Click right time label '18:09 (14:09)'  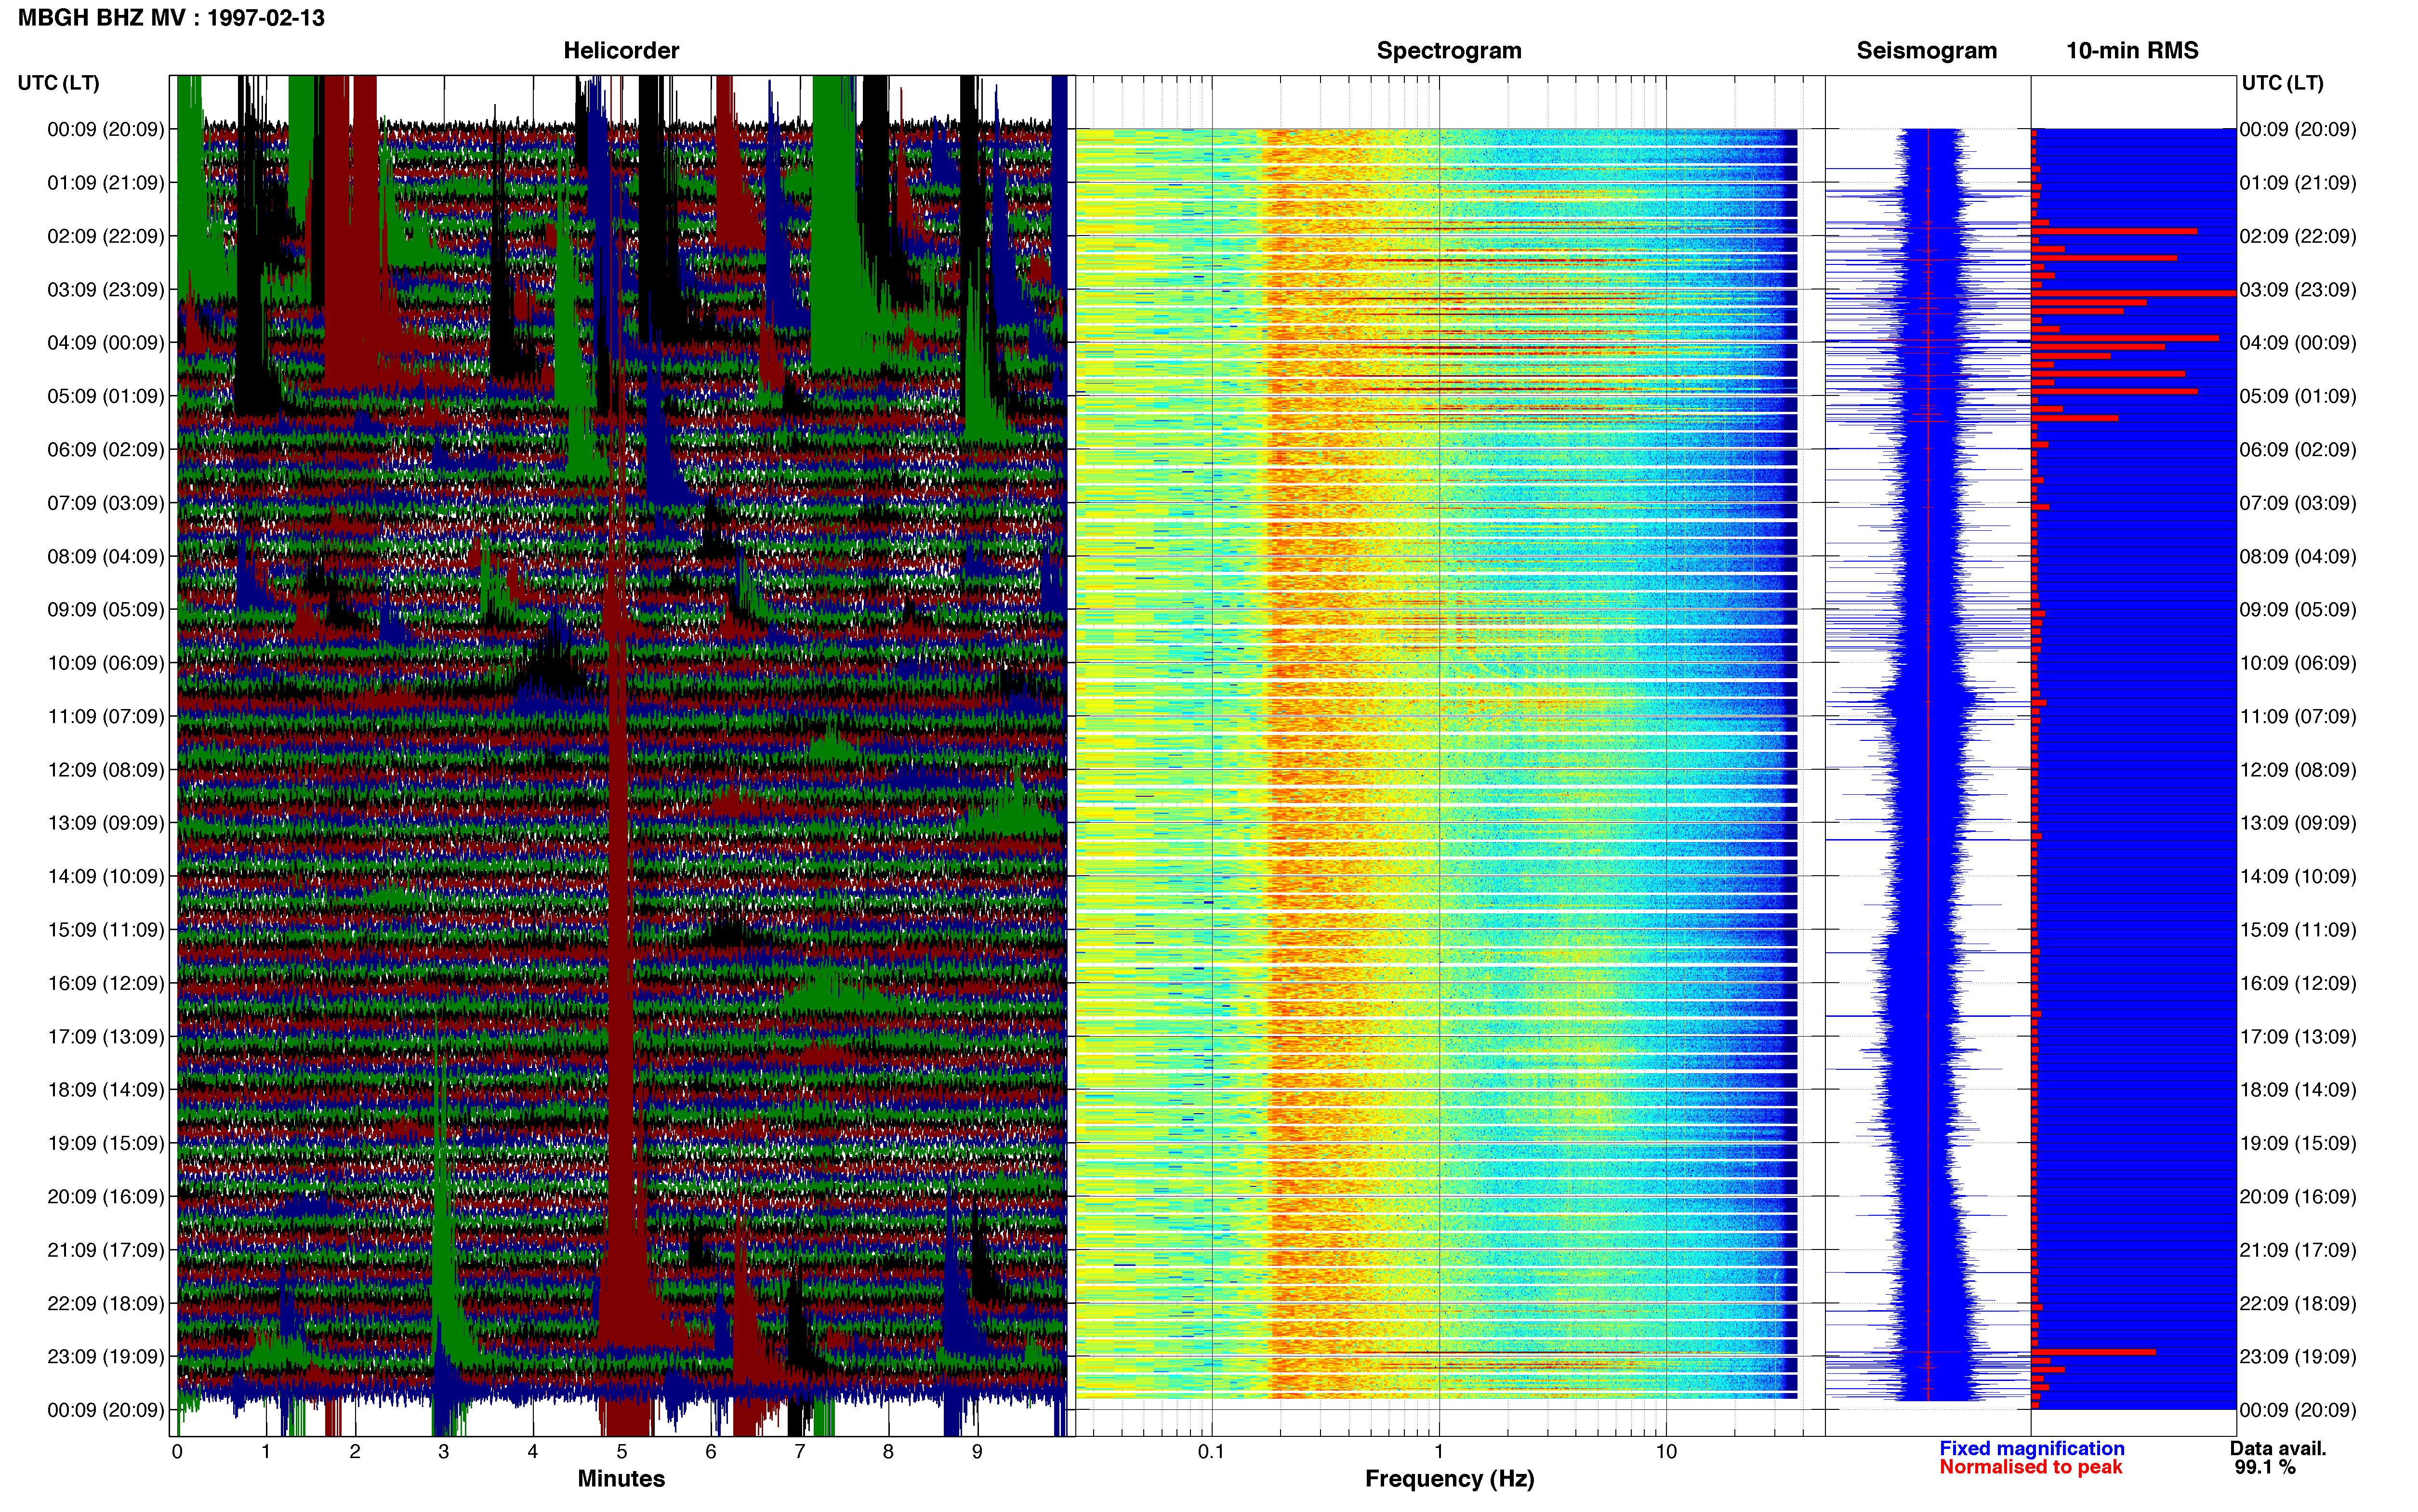pos(2298,1090)
